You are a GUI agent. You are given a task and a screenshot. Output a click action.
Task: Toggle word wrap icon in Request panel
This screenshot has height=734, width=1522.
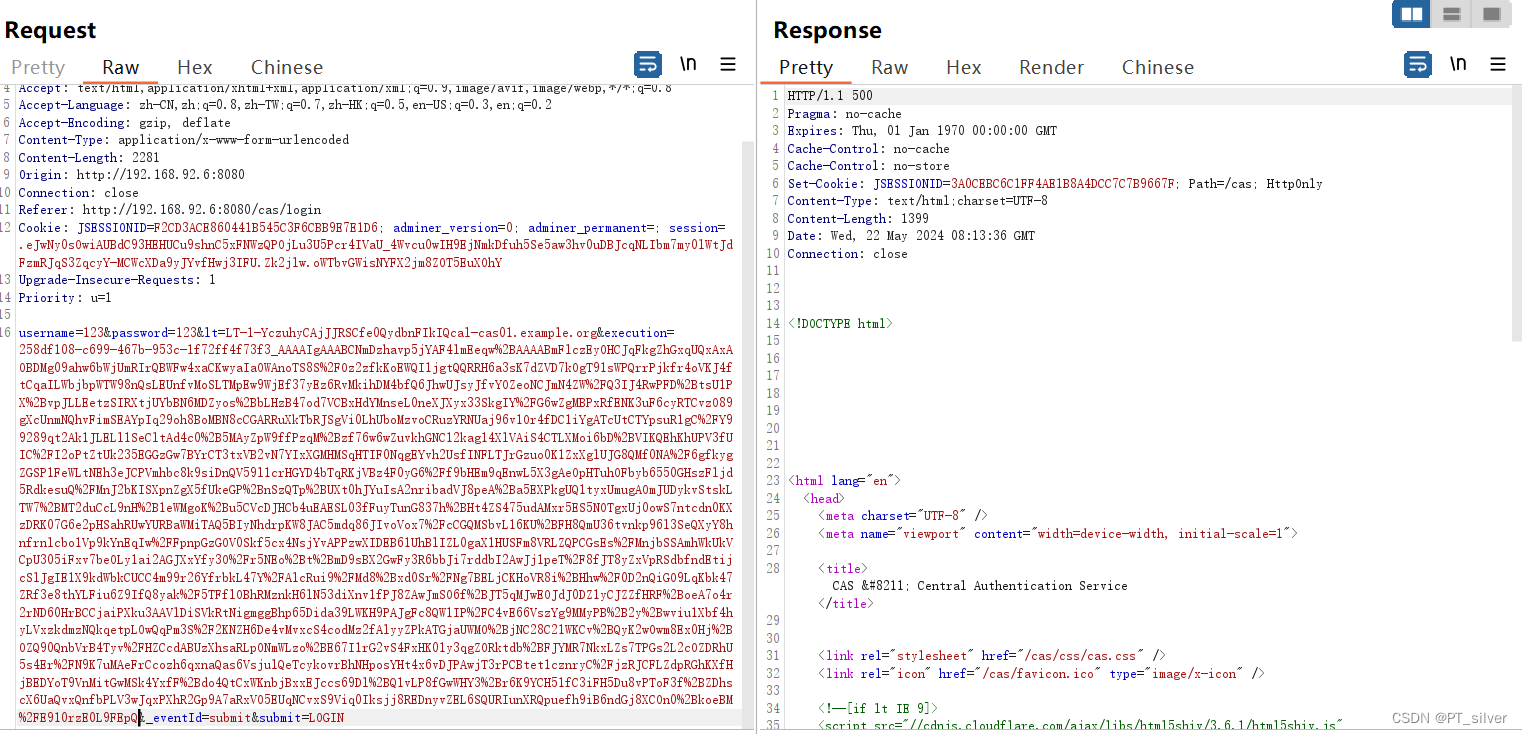tap(648, 65)
